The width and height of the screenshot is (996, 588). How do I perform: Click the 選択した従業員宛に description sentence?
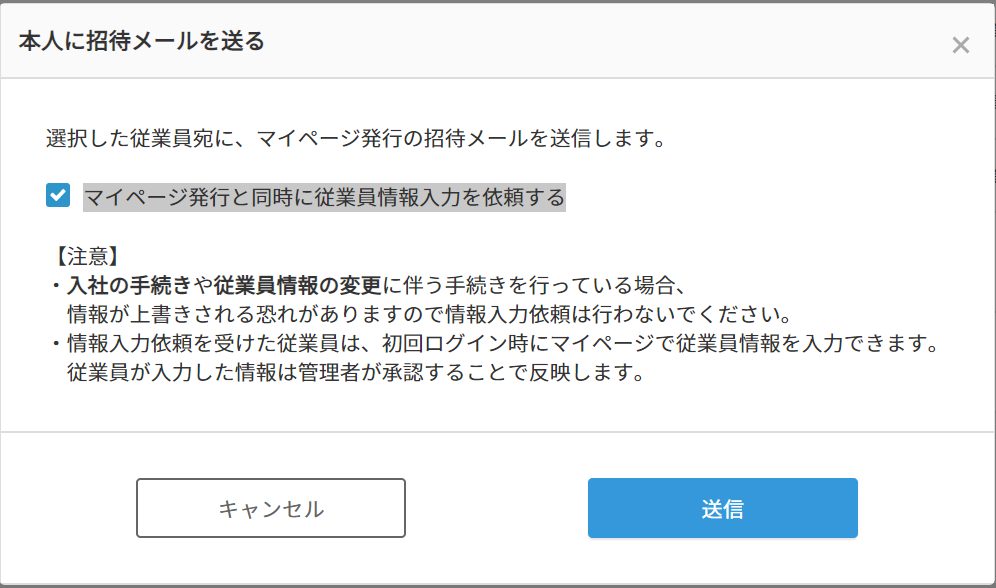pyautogui.click(x=355, y=139)
